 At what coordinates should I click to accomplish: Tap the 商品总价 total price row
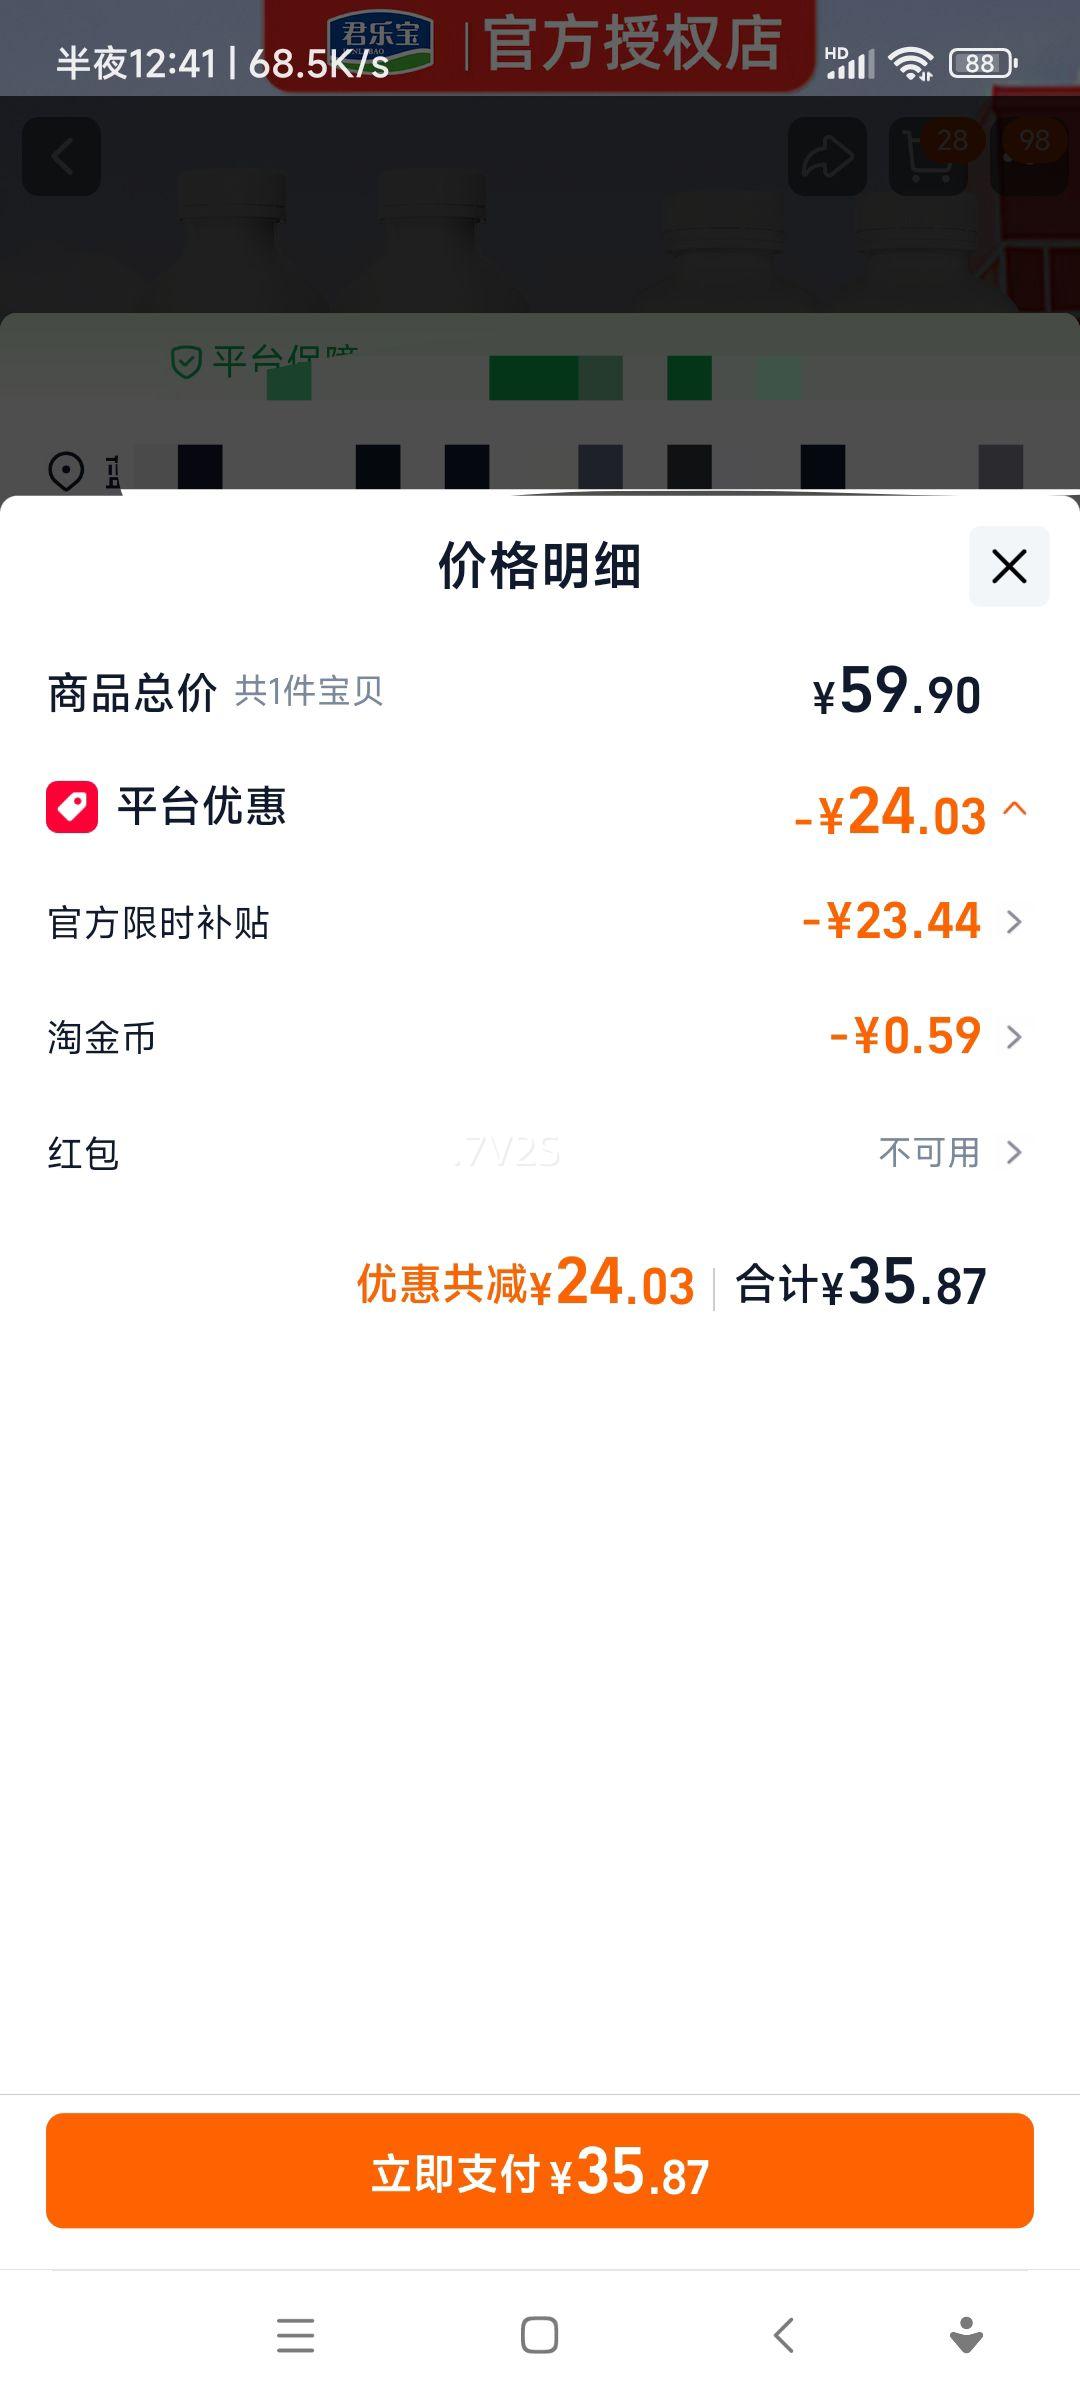(x=132, y=693)
